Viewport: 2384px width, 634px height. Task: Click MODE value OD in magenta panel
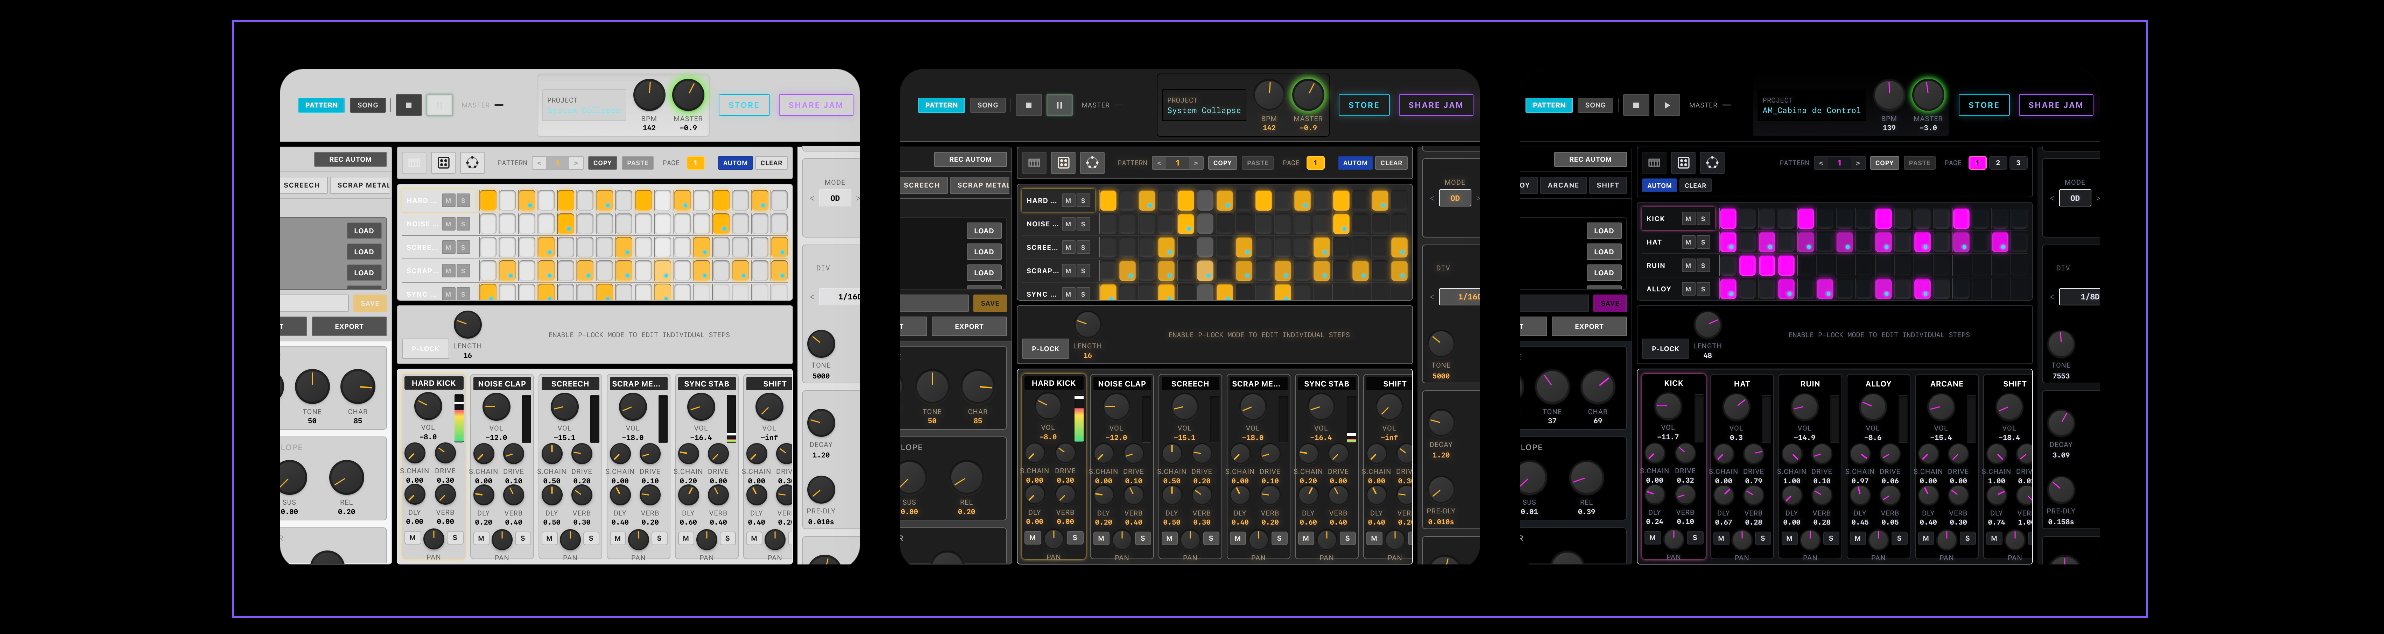point(2075,199)
